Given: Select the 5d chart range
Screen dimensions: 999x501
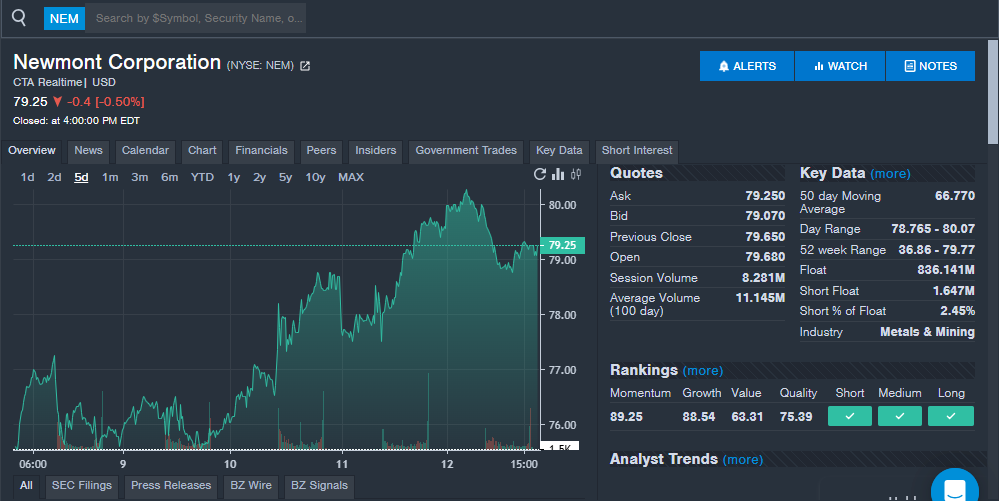Looking at the screenshot, I should pyautogui.click(x=82, y=177).
